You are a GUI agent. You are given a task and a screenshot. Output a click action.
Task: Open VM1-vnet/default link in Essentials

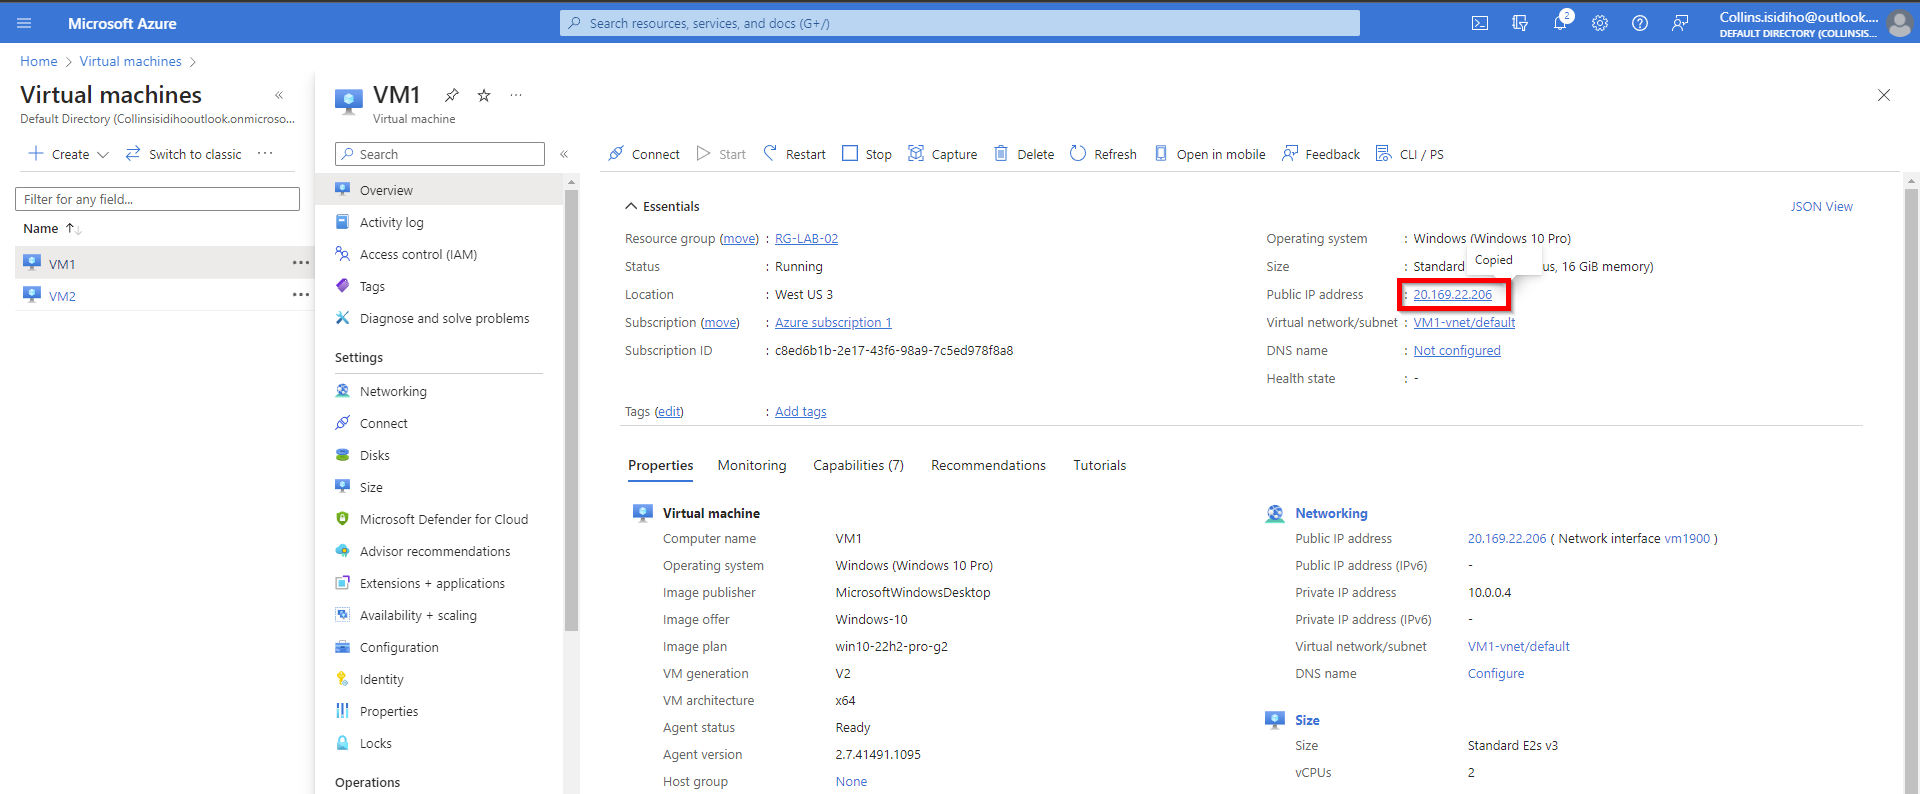1464,322
